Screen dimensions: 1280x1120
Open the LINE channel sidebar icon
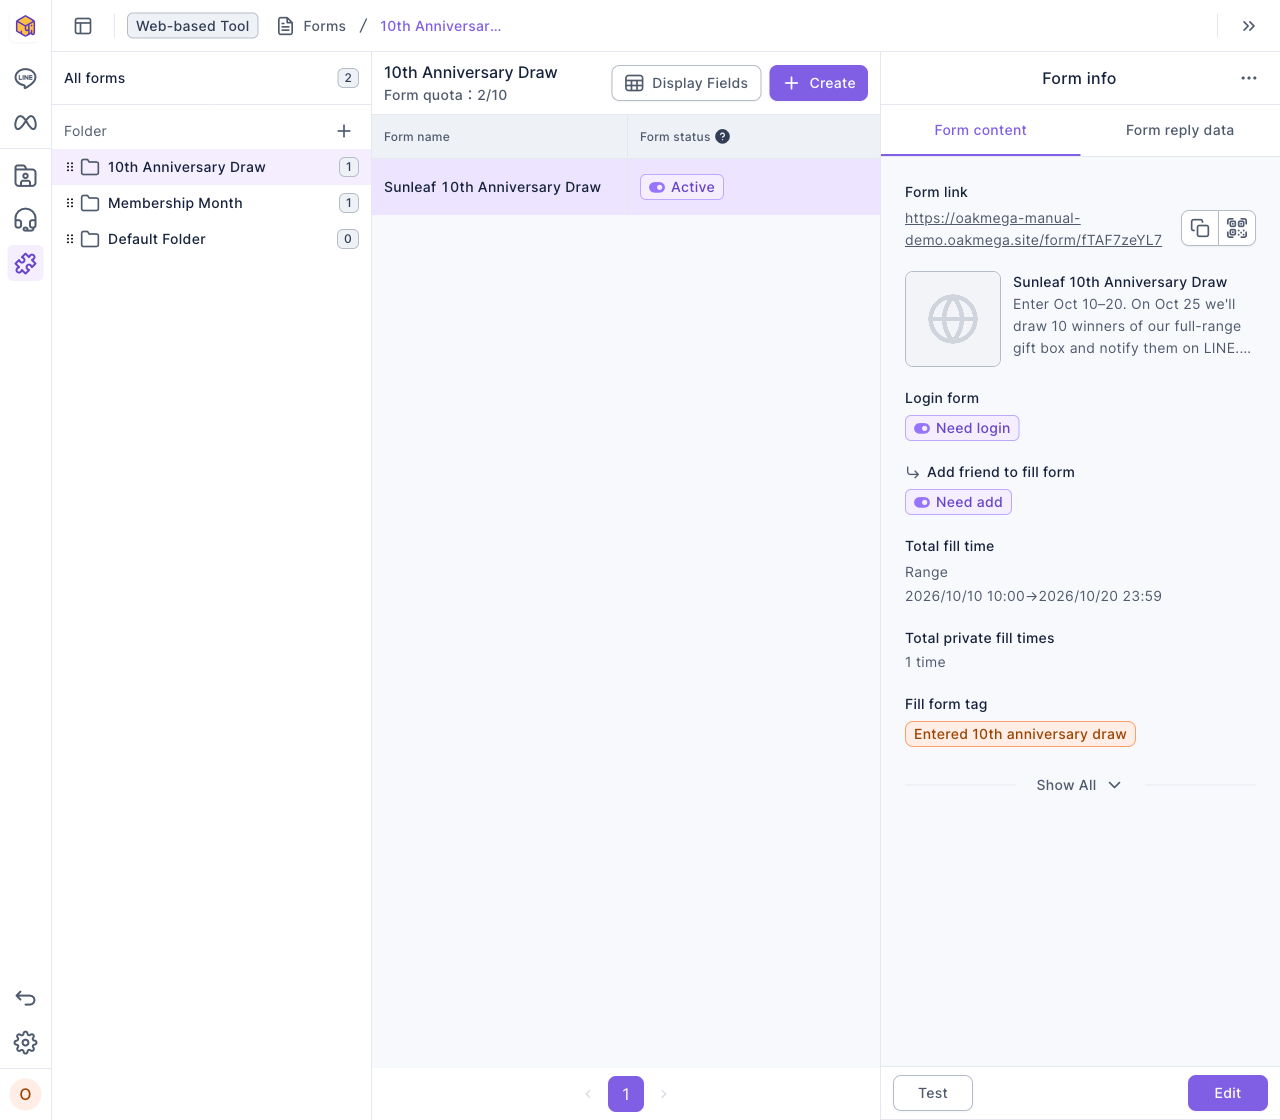(x=25, y=78)
